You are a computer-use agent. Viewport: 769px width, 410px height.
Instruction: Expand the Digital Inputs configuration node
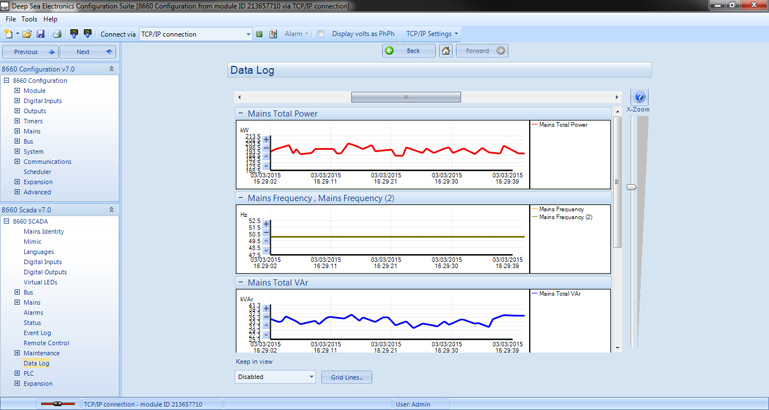[x=17, y=101]
